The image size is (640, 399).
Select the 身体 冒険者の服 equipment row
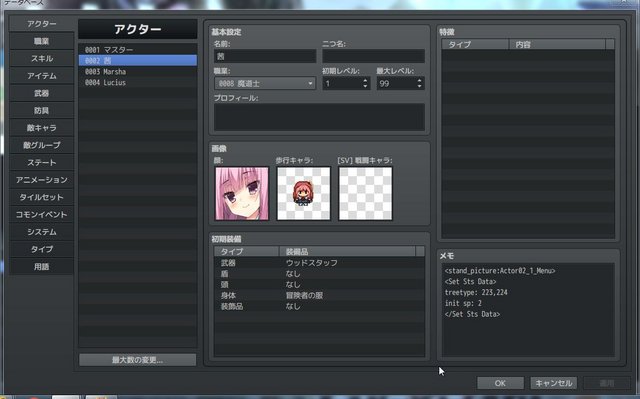(319, 295)
